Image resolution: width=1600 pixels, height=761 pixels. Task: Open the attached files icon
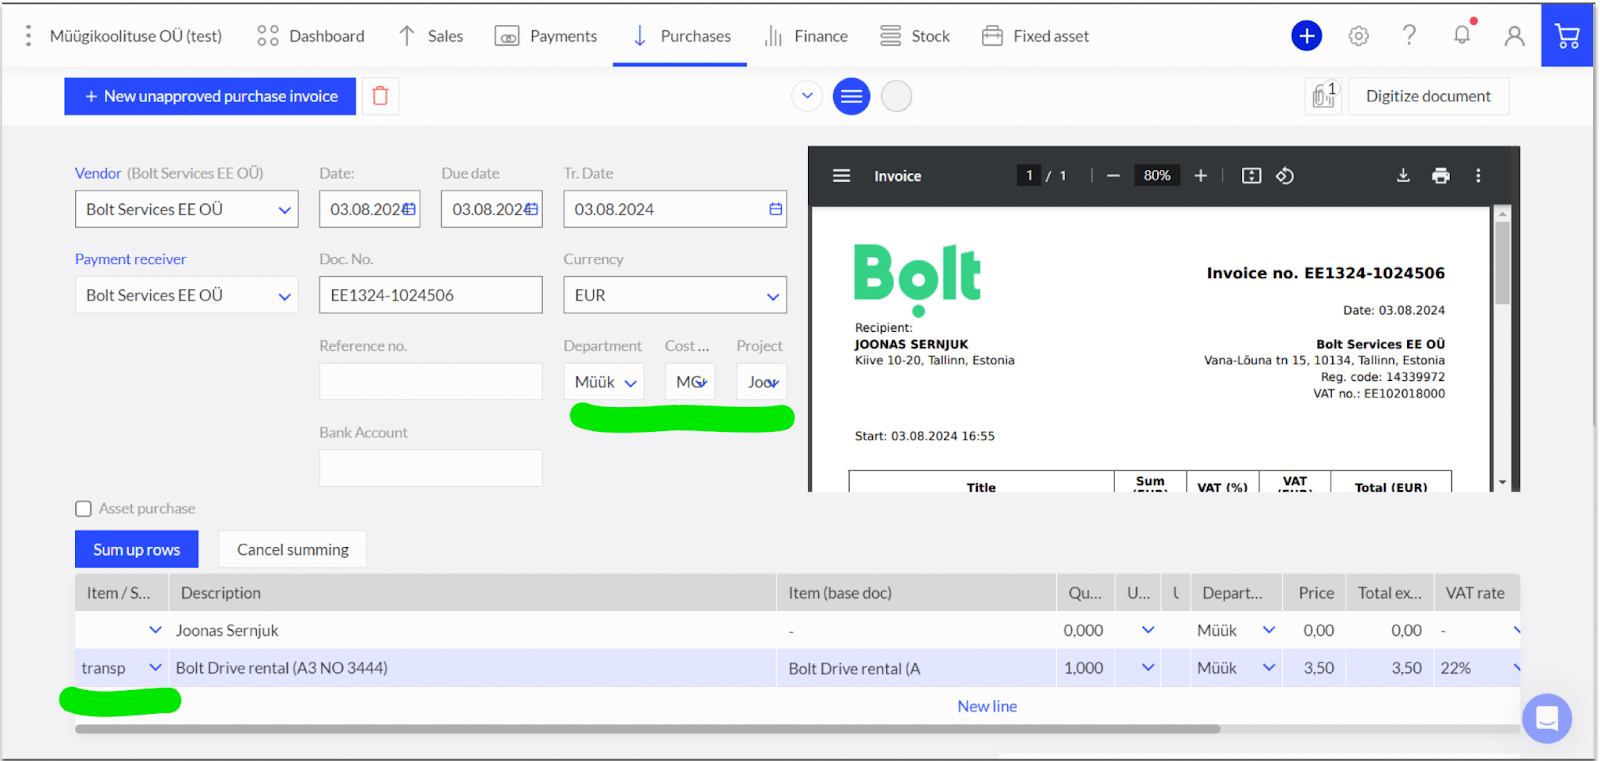tap(1323, 96)
